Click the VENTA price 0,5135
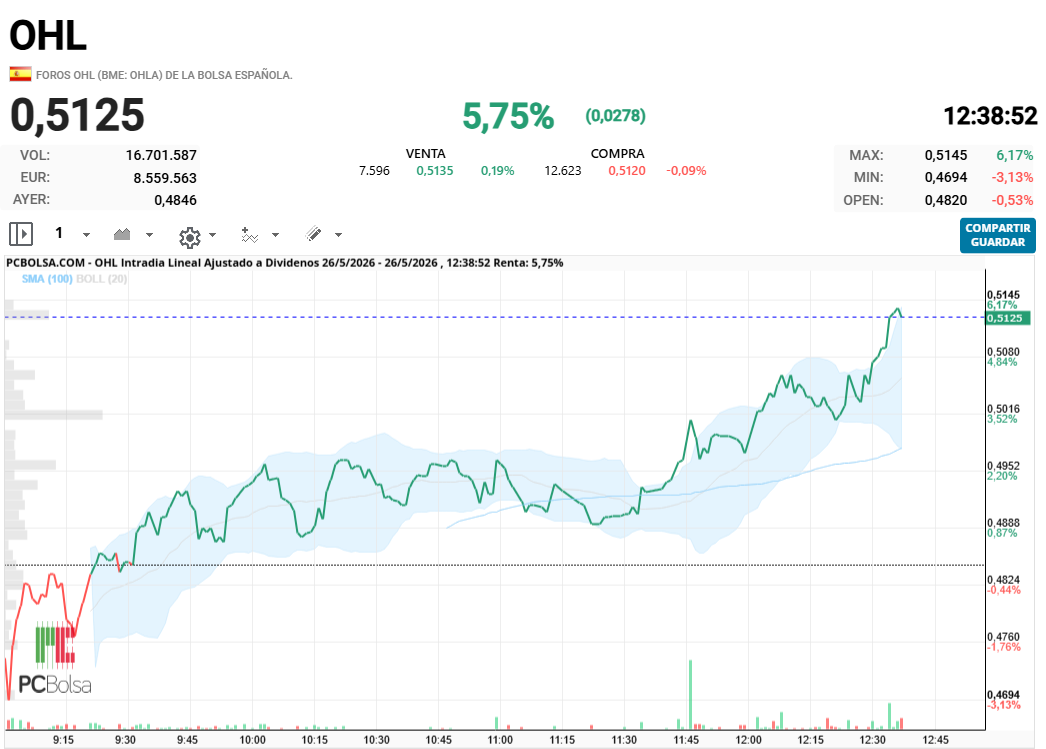 click(x=435, y=171)
